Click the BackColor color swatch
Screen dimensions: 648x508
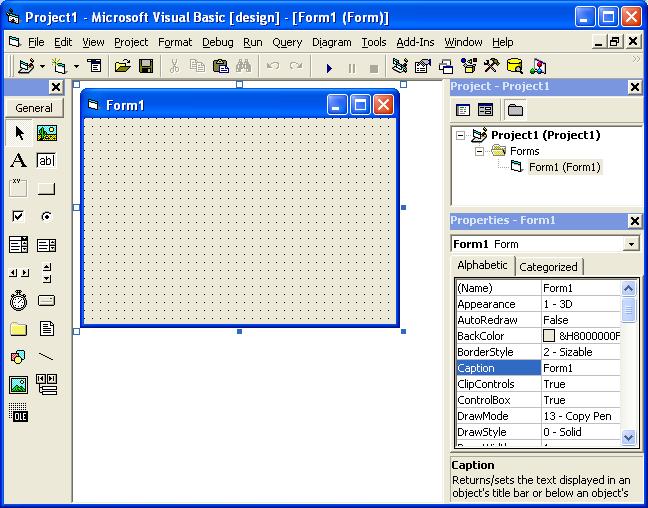(549, 336)
